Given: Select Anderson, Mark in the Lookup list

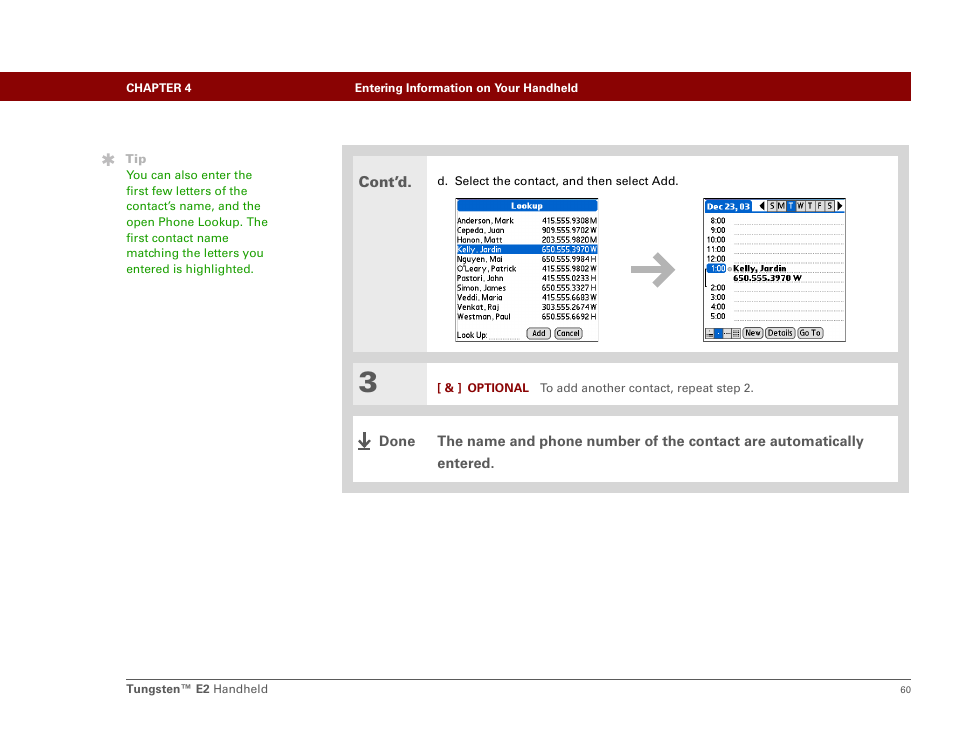Looking at the screenshot, I should tap(527, 221).
